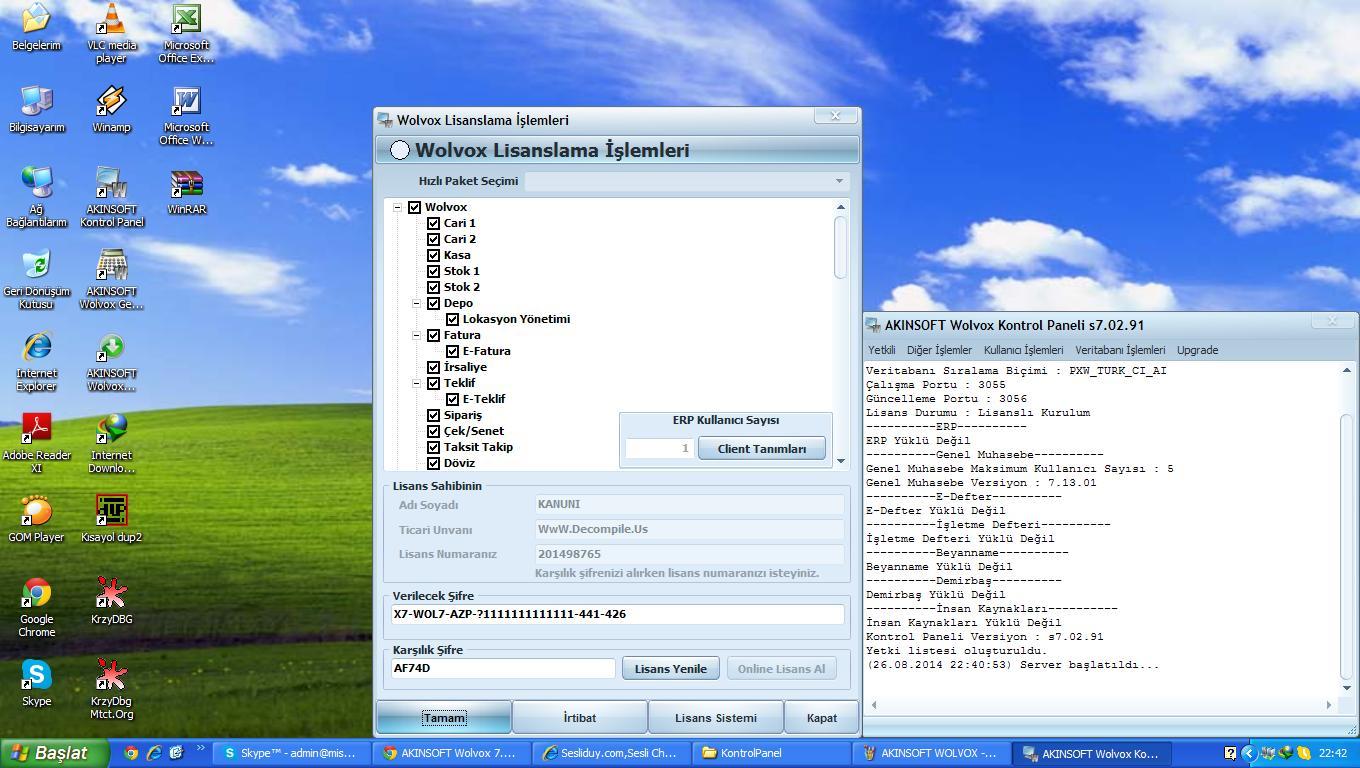Click the Kontrol Paneli log vertical scrollbar
Image resolution: width=1360 pixels, height=768 pixels.
(1346, 528)
